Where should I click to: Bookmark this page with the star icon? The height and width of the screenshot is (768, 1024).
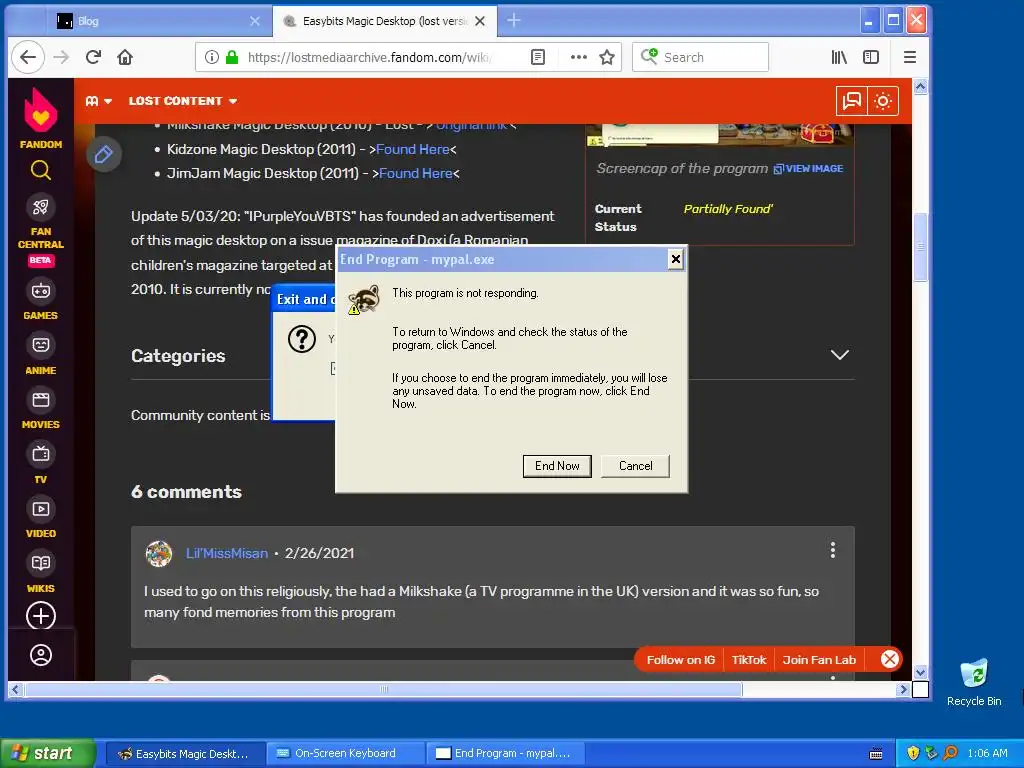coord(607,57)
